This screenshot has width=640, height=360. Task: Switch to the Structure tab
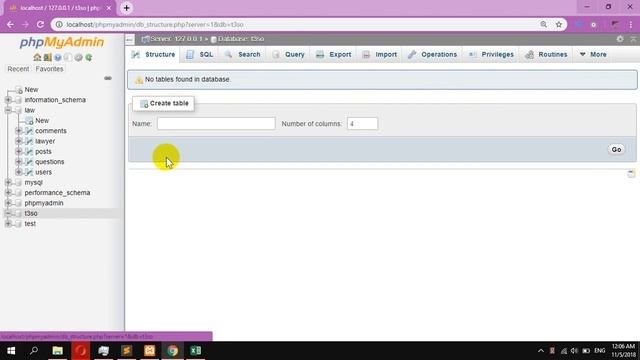(x=154, y=54)
